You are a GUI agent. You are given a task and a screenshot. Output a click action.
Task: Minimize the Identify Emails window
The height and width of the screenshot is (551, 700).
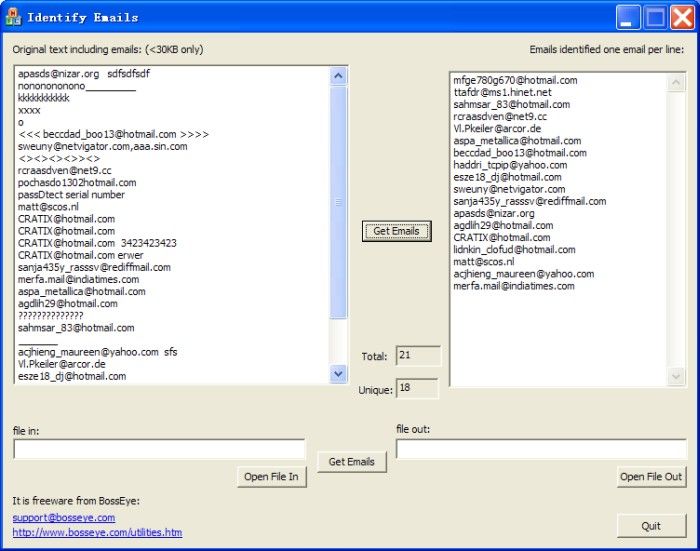coord(628,17)
